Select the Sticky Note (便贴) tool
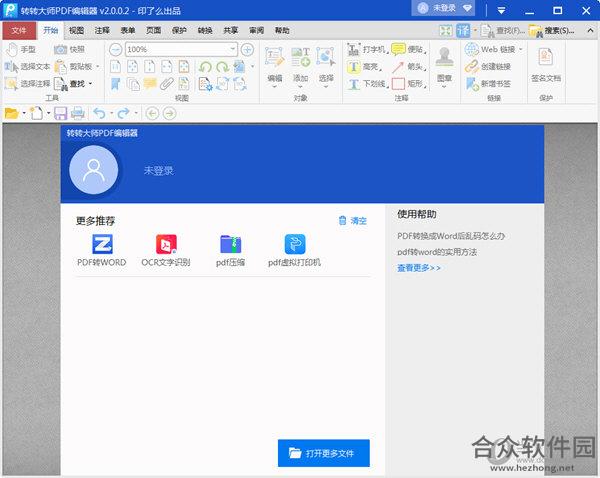The image size is (600, 478). click(409, 49)
